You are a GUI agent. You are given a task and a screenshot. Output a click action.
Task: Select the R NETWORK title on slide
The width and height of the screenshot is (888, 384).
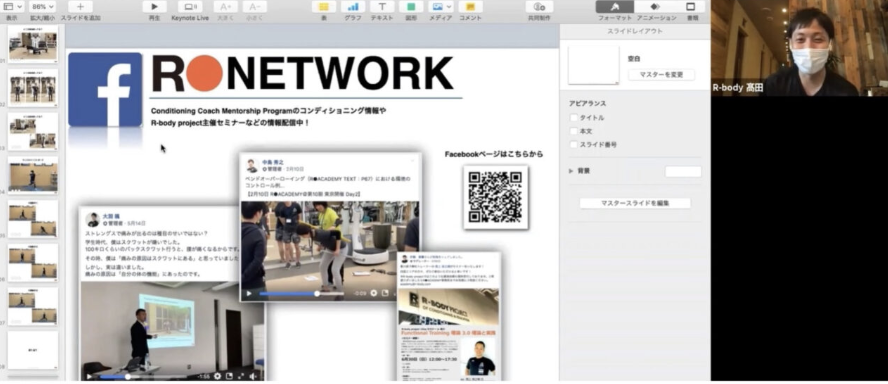point(303,74)
